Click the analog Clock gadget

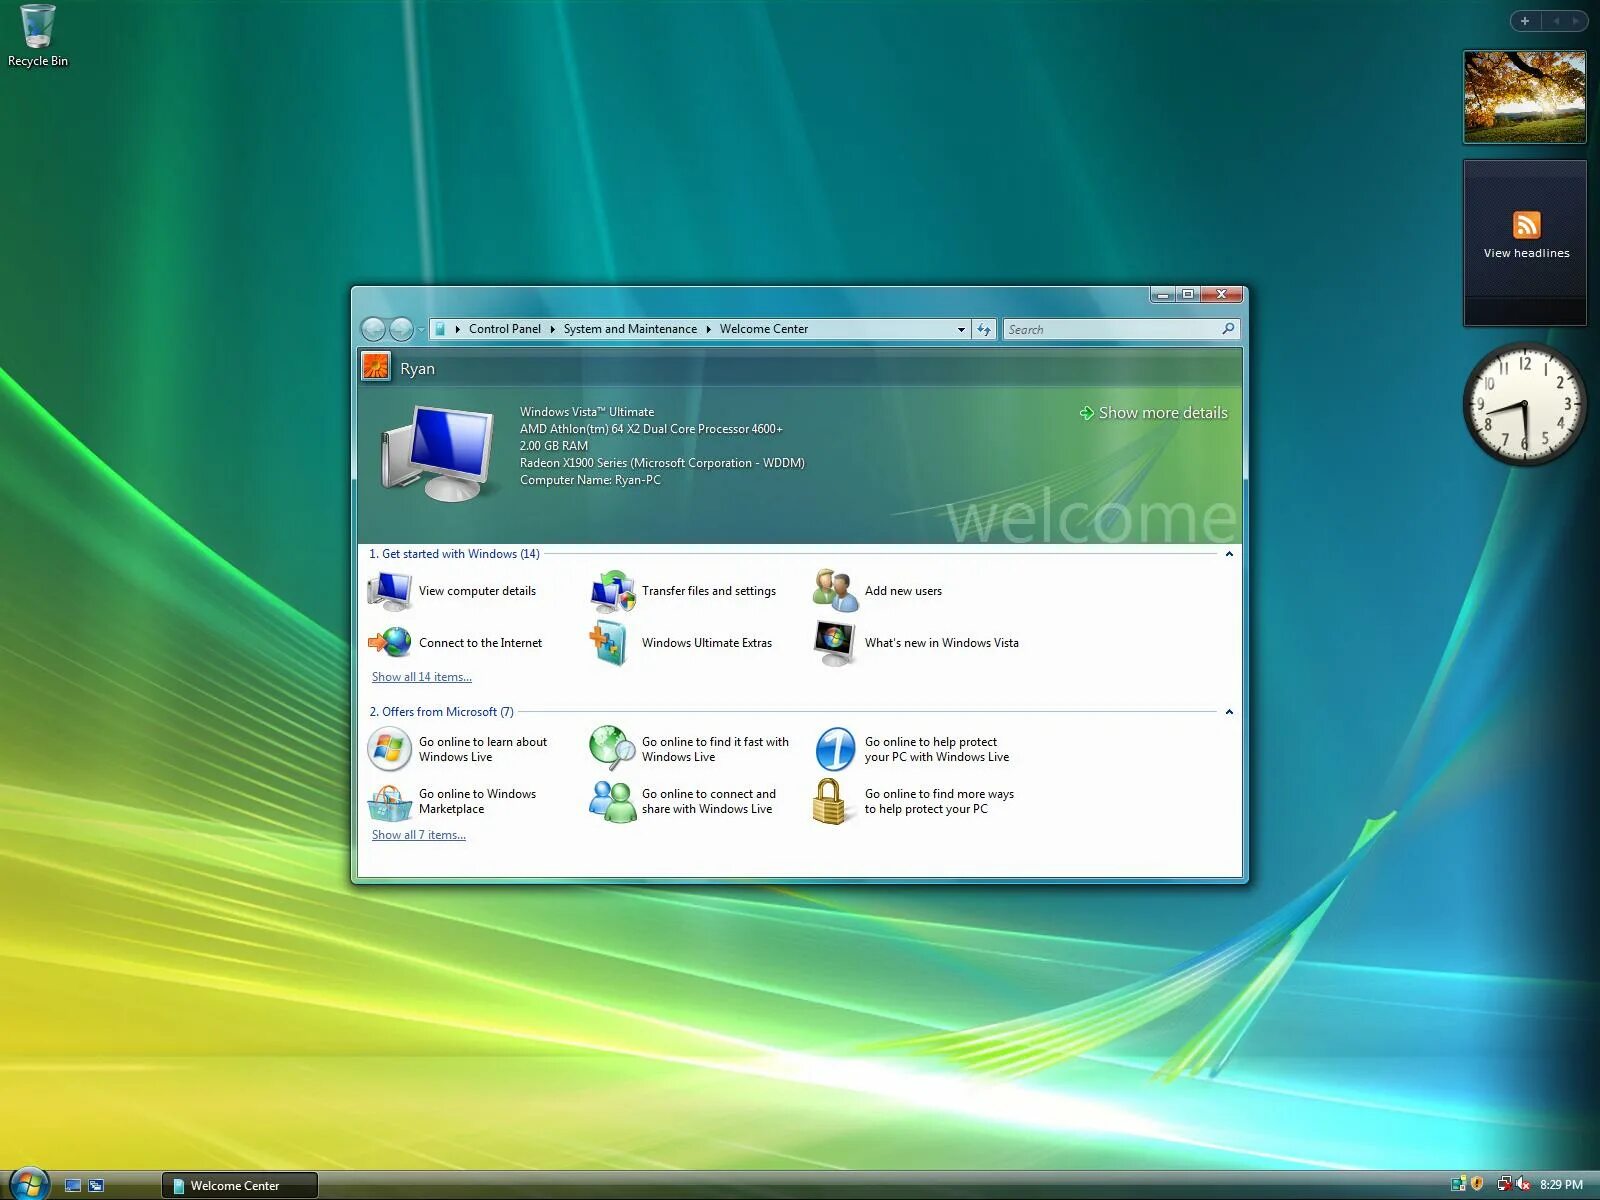1525,404
